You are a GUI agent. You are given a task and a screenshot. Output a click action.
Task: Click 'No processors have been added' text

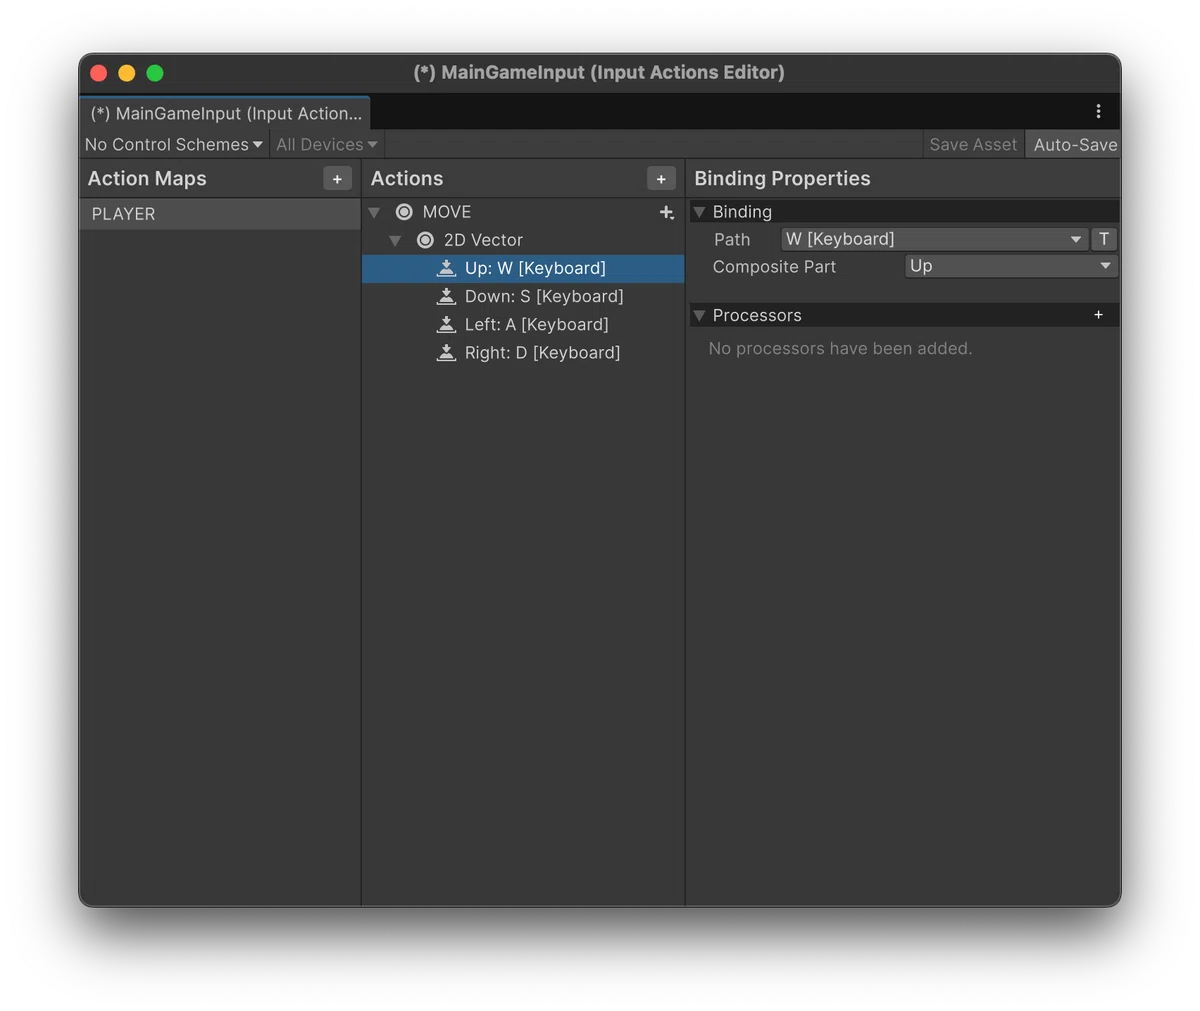pyautogui.click(x=840, y=348)
